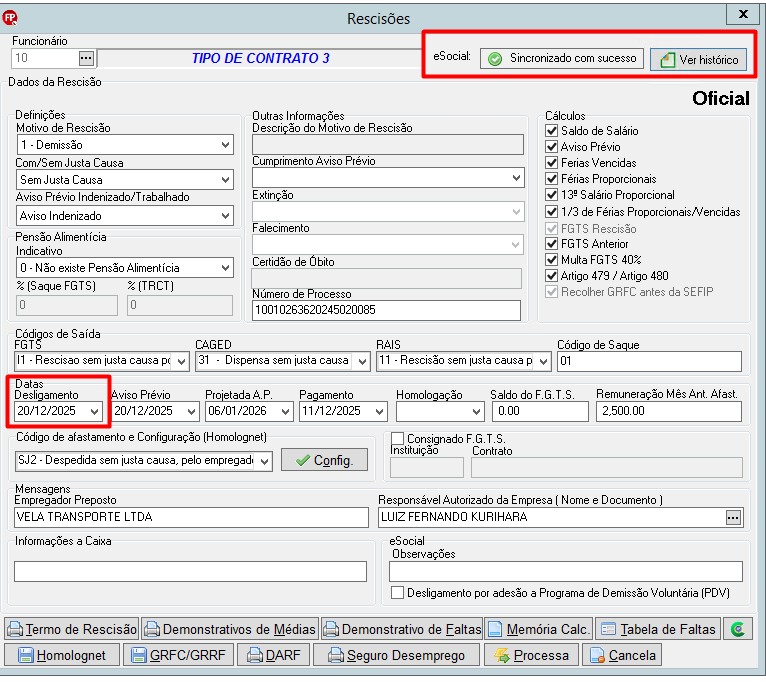Toggle Artigo 479 / Artigo 480 checkbox
Viewport: 766px width, 682px height.
tap(552, 276)
